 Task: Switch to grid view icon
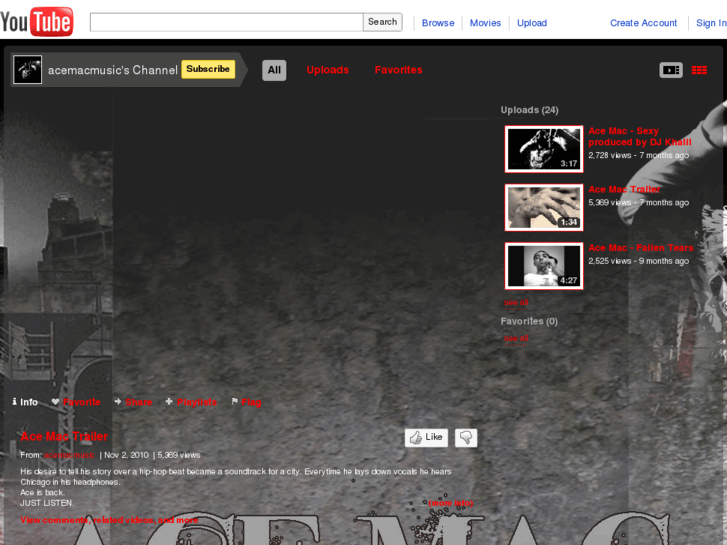click(x=699, y=70)
